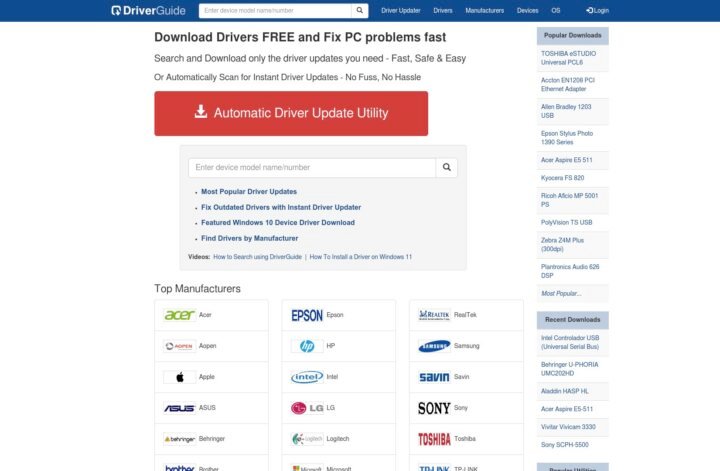Open Intel Controlador USB recent download
Viewport: 720px width, 471px height.
click(x=573, y=342)
